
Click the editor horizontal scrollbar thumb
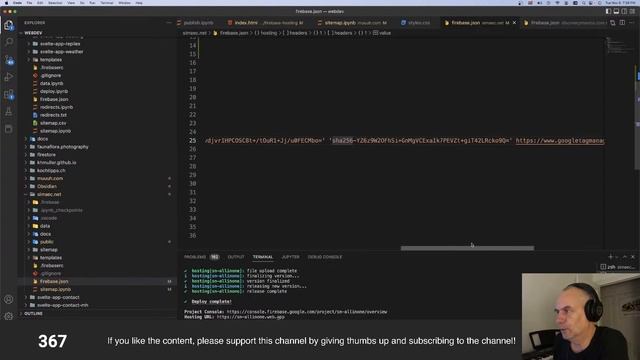(467, 248)
